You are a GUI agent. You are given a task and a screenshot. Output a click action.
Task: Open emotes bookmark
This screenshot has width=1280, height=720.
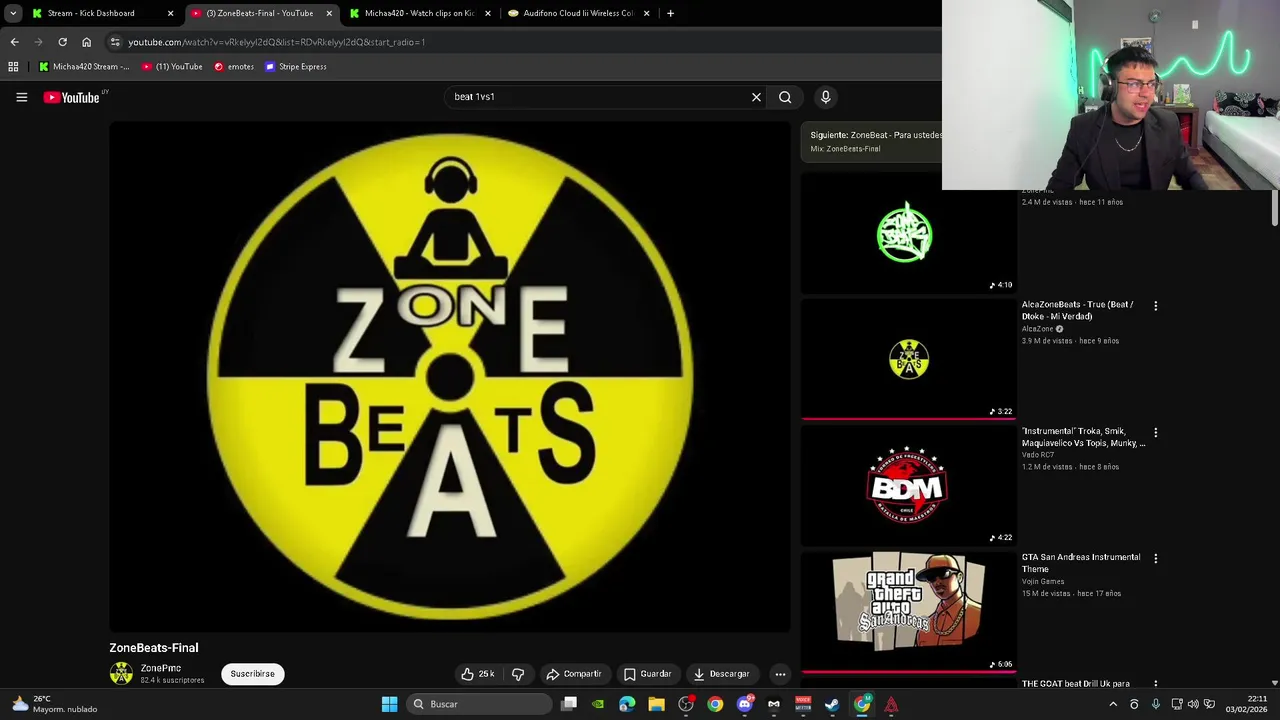point(234,67)
